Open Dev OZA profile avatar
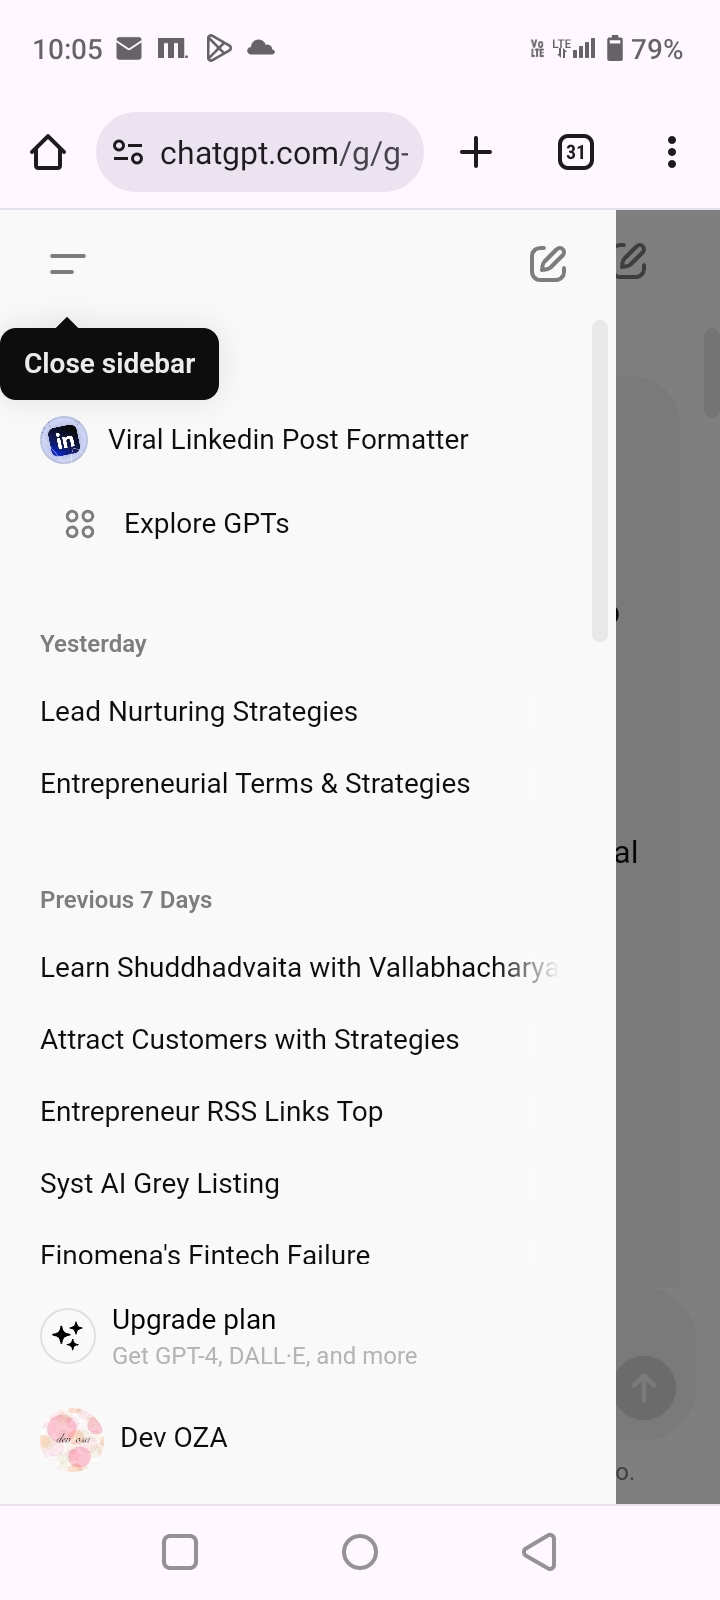This screenshot has width=720, height=1600. pos(72,1440)
